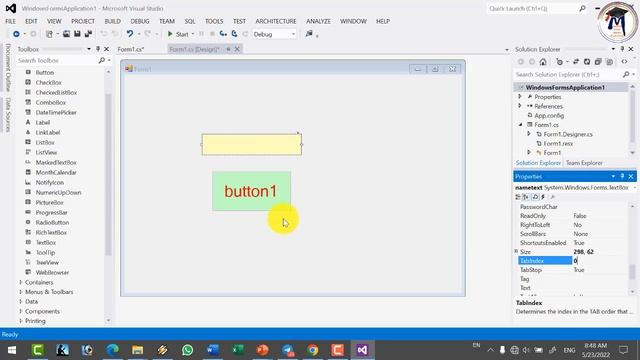Click the Save All toolbar icon
The height and width of the screenshot is (360, 640).
[x=88, y=34]
